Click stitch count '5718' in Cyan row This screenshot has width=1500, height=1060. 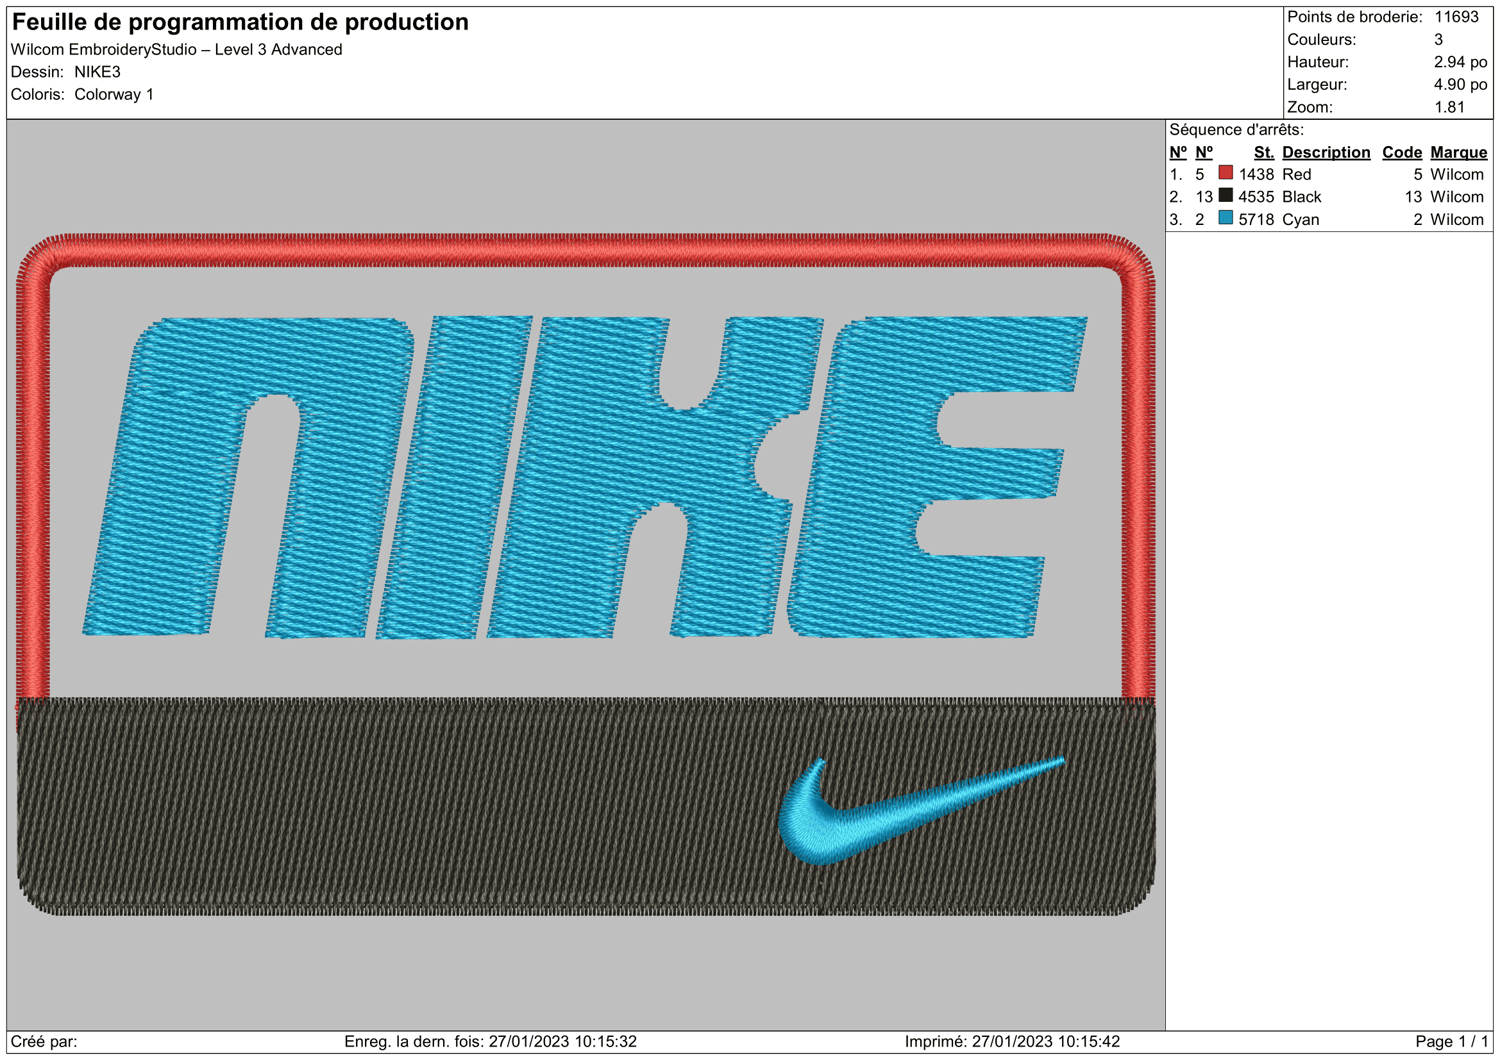coord(1256,220)
